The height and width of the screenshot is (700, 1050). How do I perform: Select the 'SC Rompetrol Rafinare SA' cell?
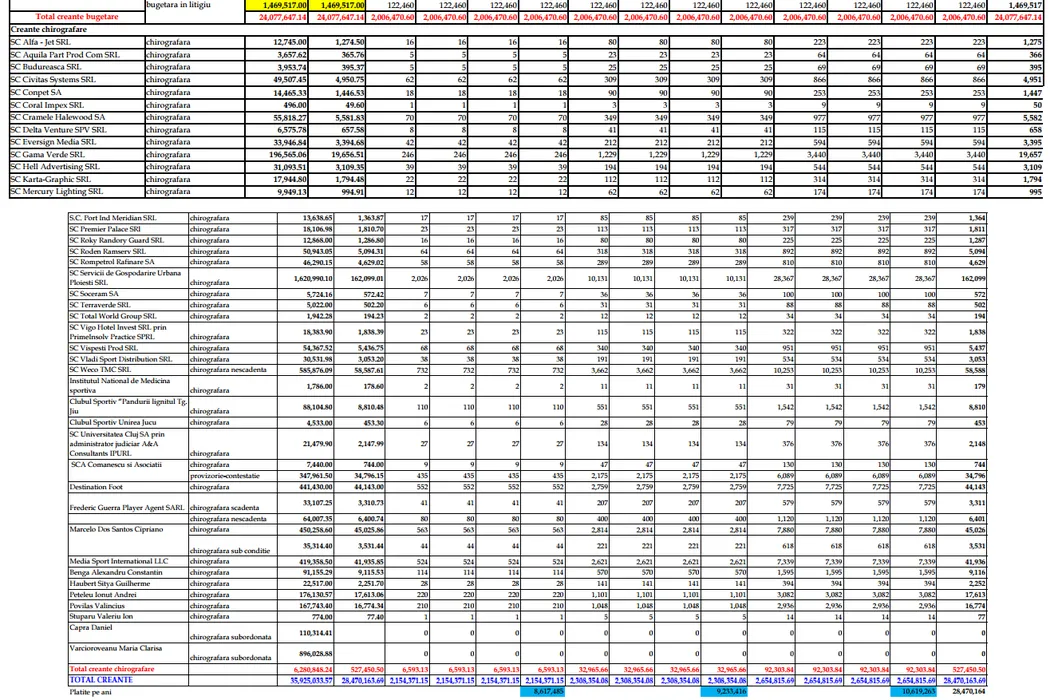[112, 261]
